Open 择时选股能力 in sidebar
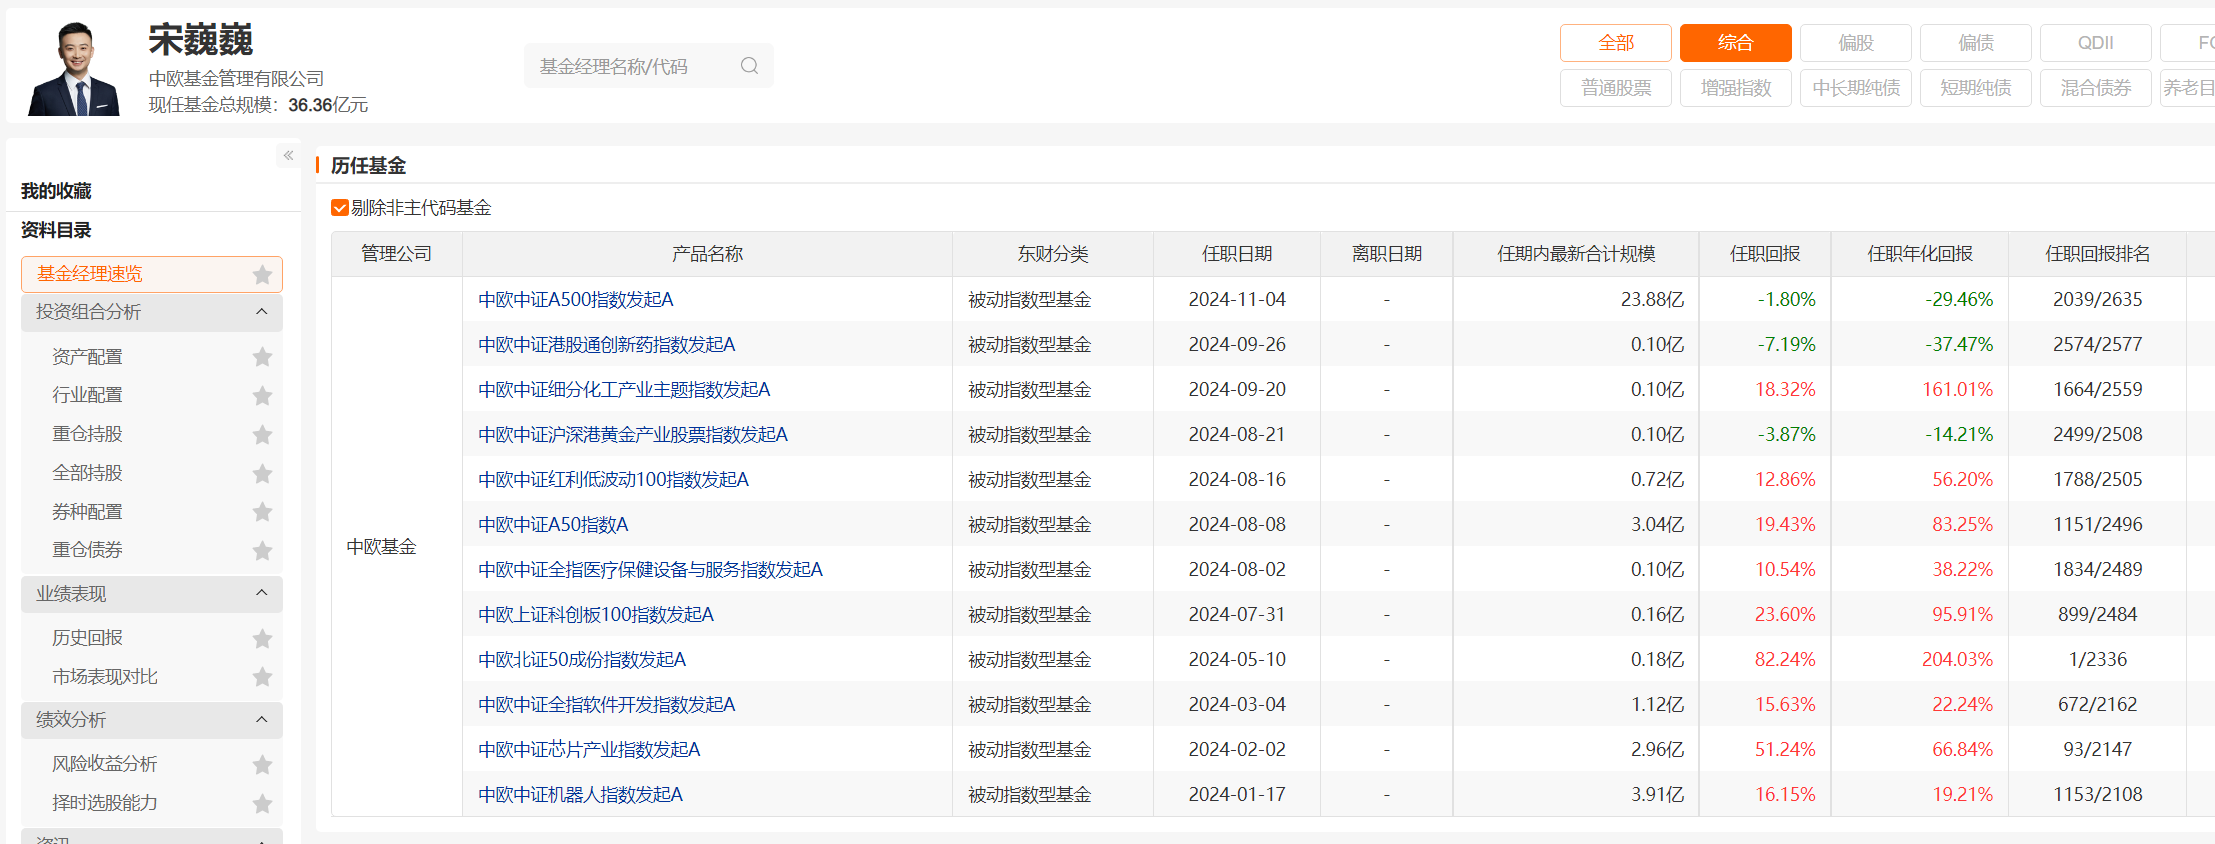2215x844 pixels. 105,803
